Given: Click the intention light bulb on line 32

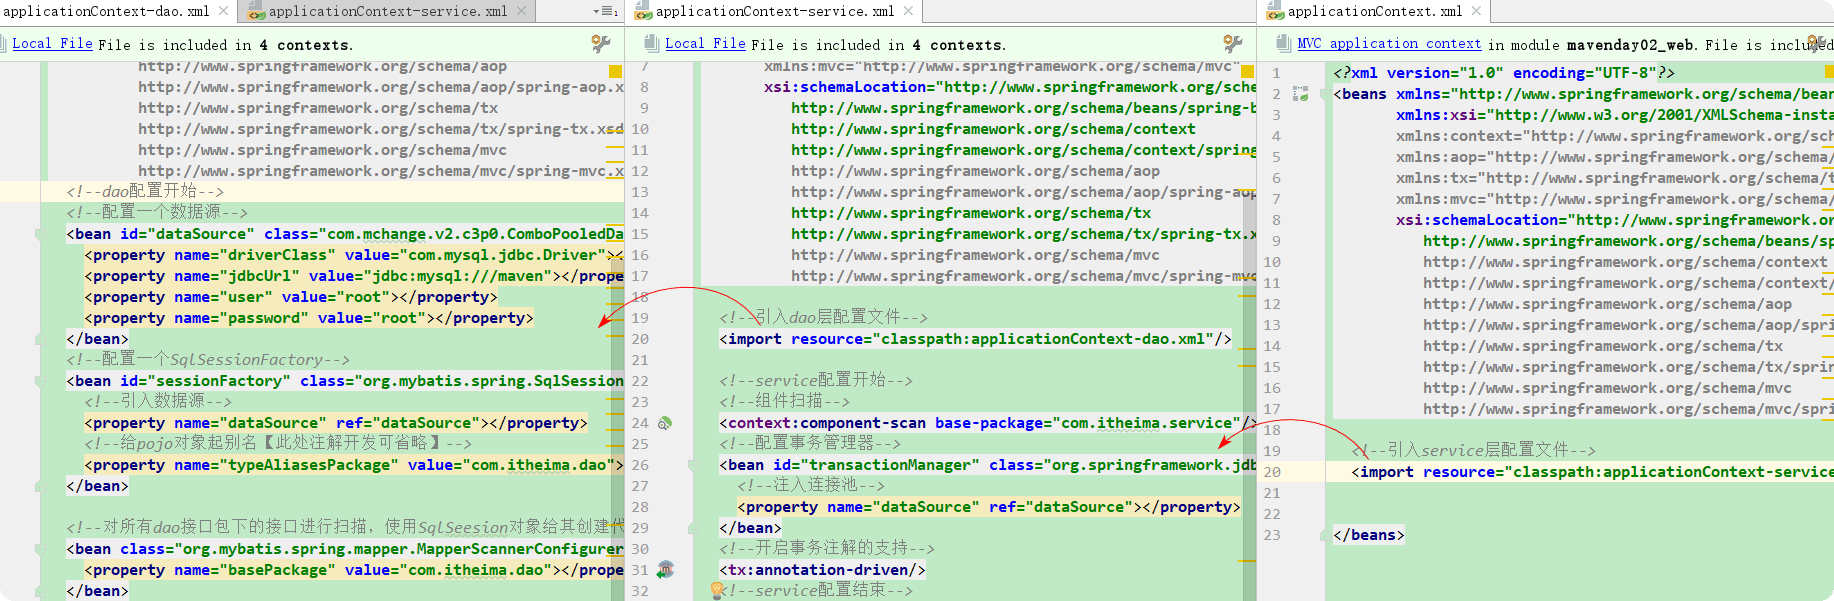Looking at the screenshot, I should 717,591.
